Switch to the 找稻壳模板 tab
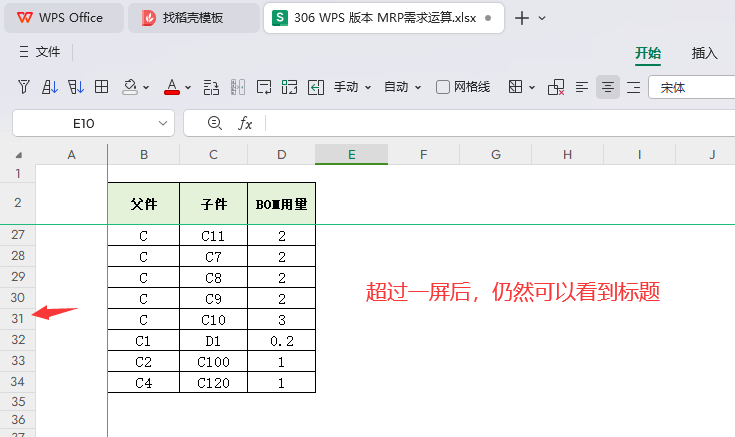Image resolution: width=735 pixels, height=437 pixels. tap(194, 18)
